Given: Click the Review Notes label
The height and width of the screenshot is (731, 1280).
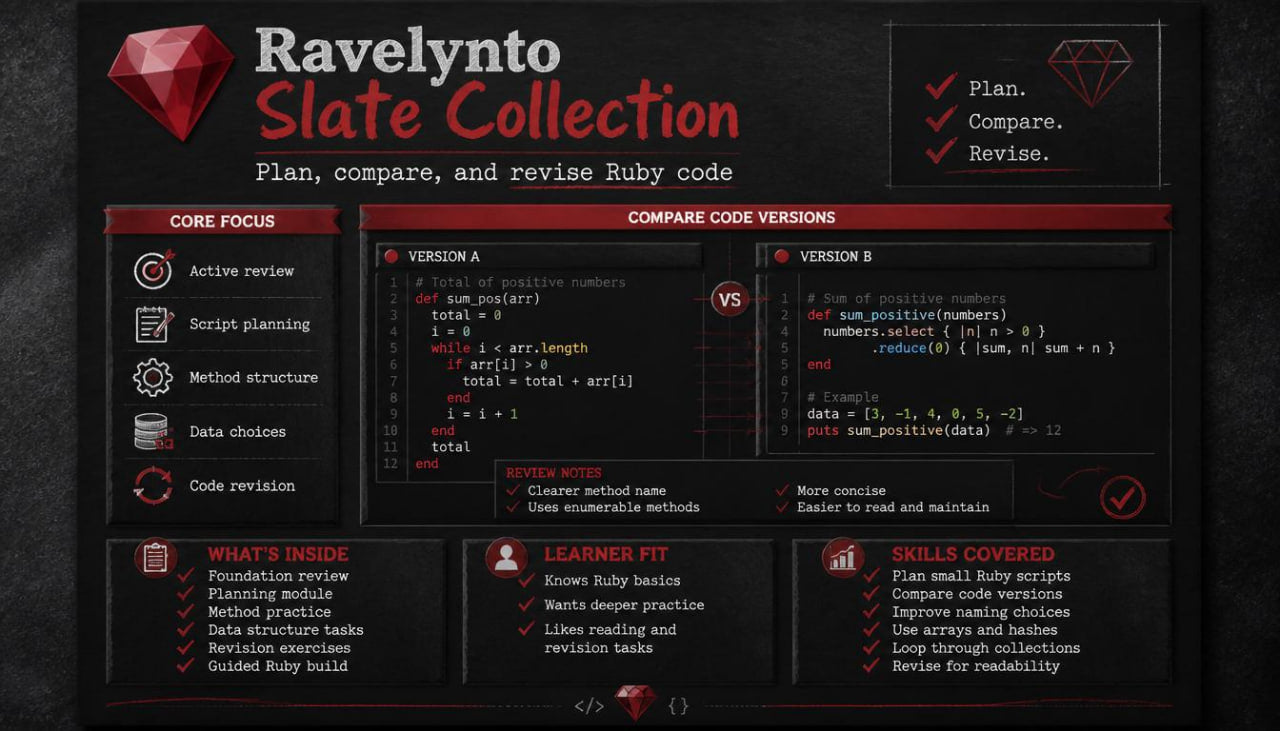Looking at the screenshot, I should 553,473.
